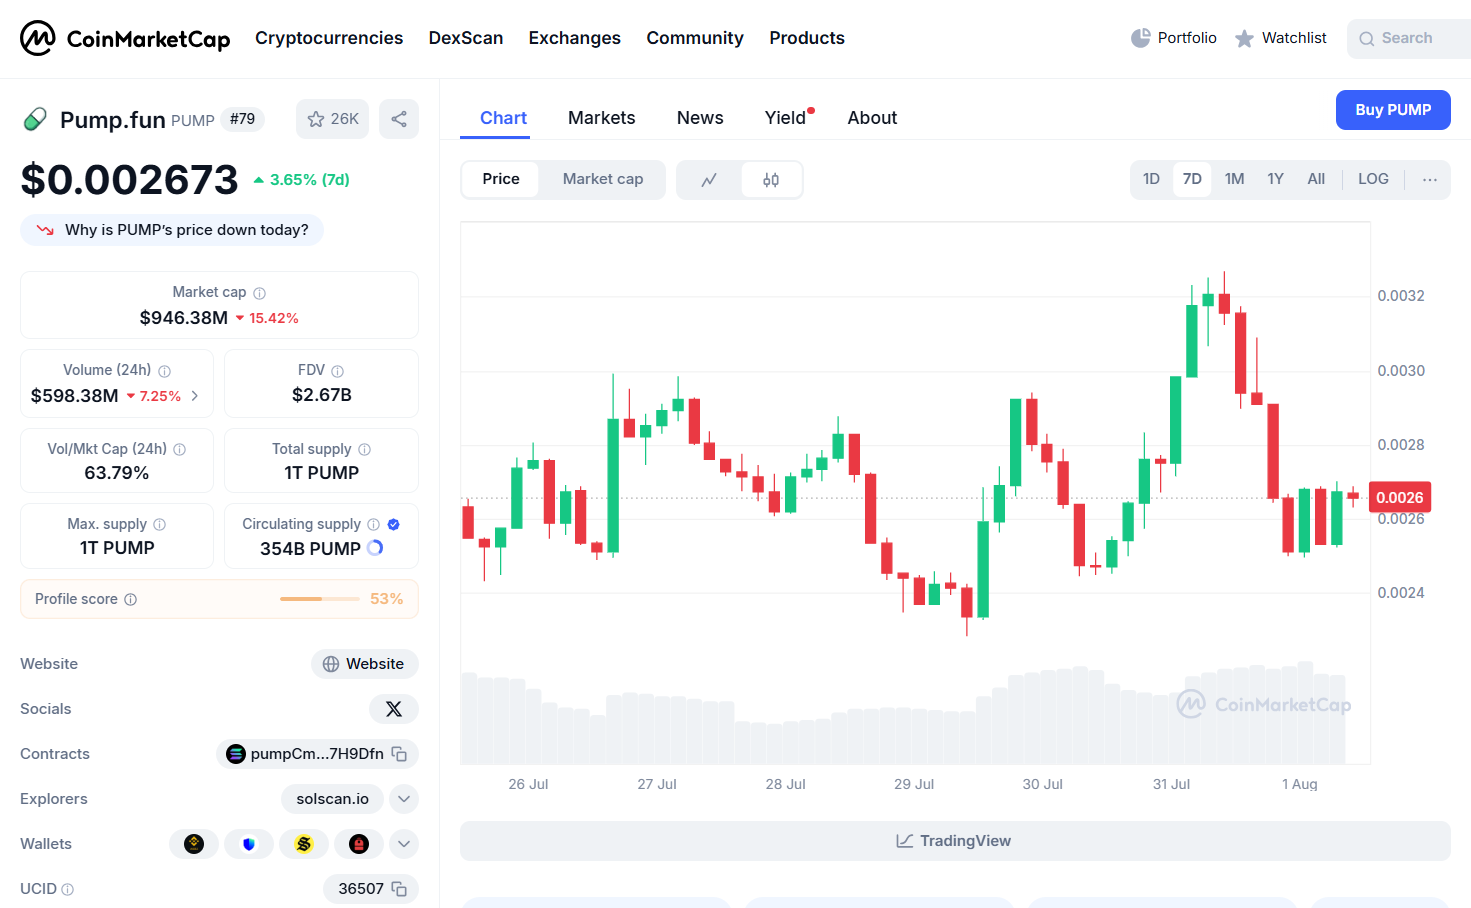
Task: Set chart range to All
Action: point(1317,180)
